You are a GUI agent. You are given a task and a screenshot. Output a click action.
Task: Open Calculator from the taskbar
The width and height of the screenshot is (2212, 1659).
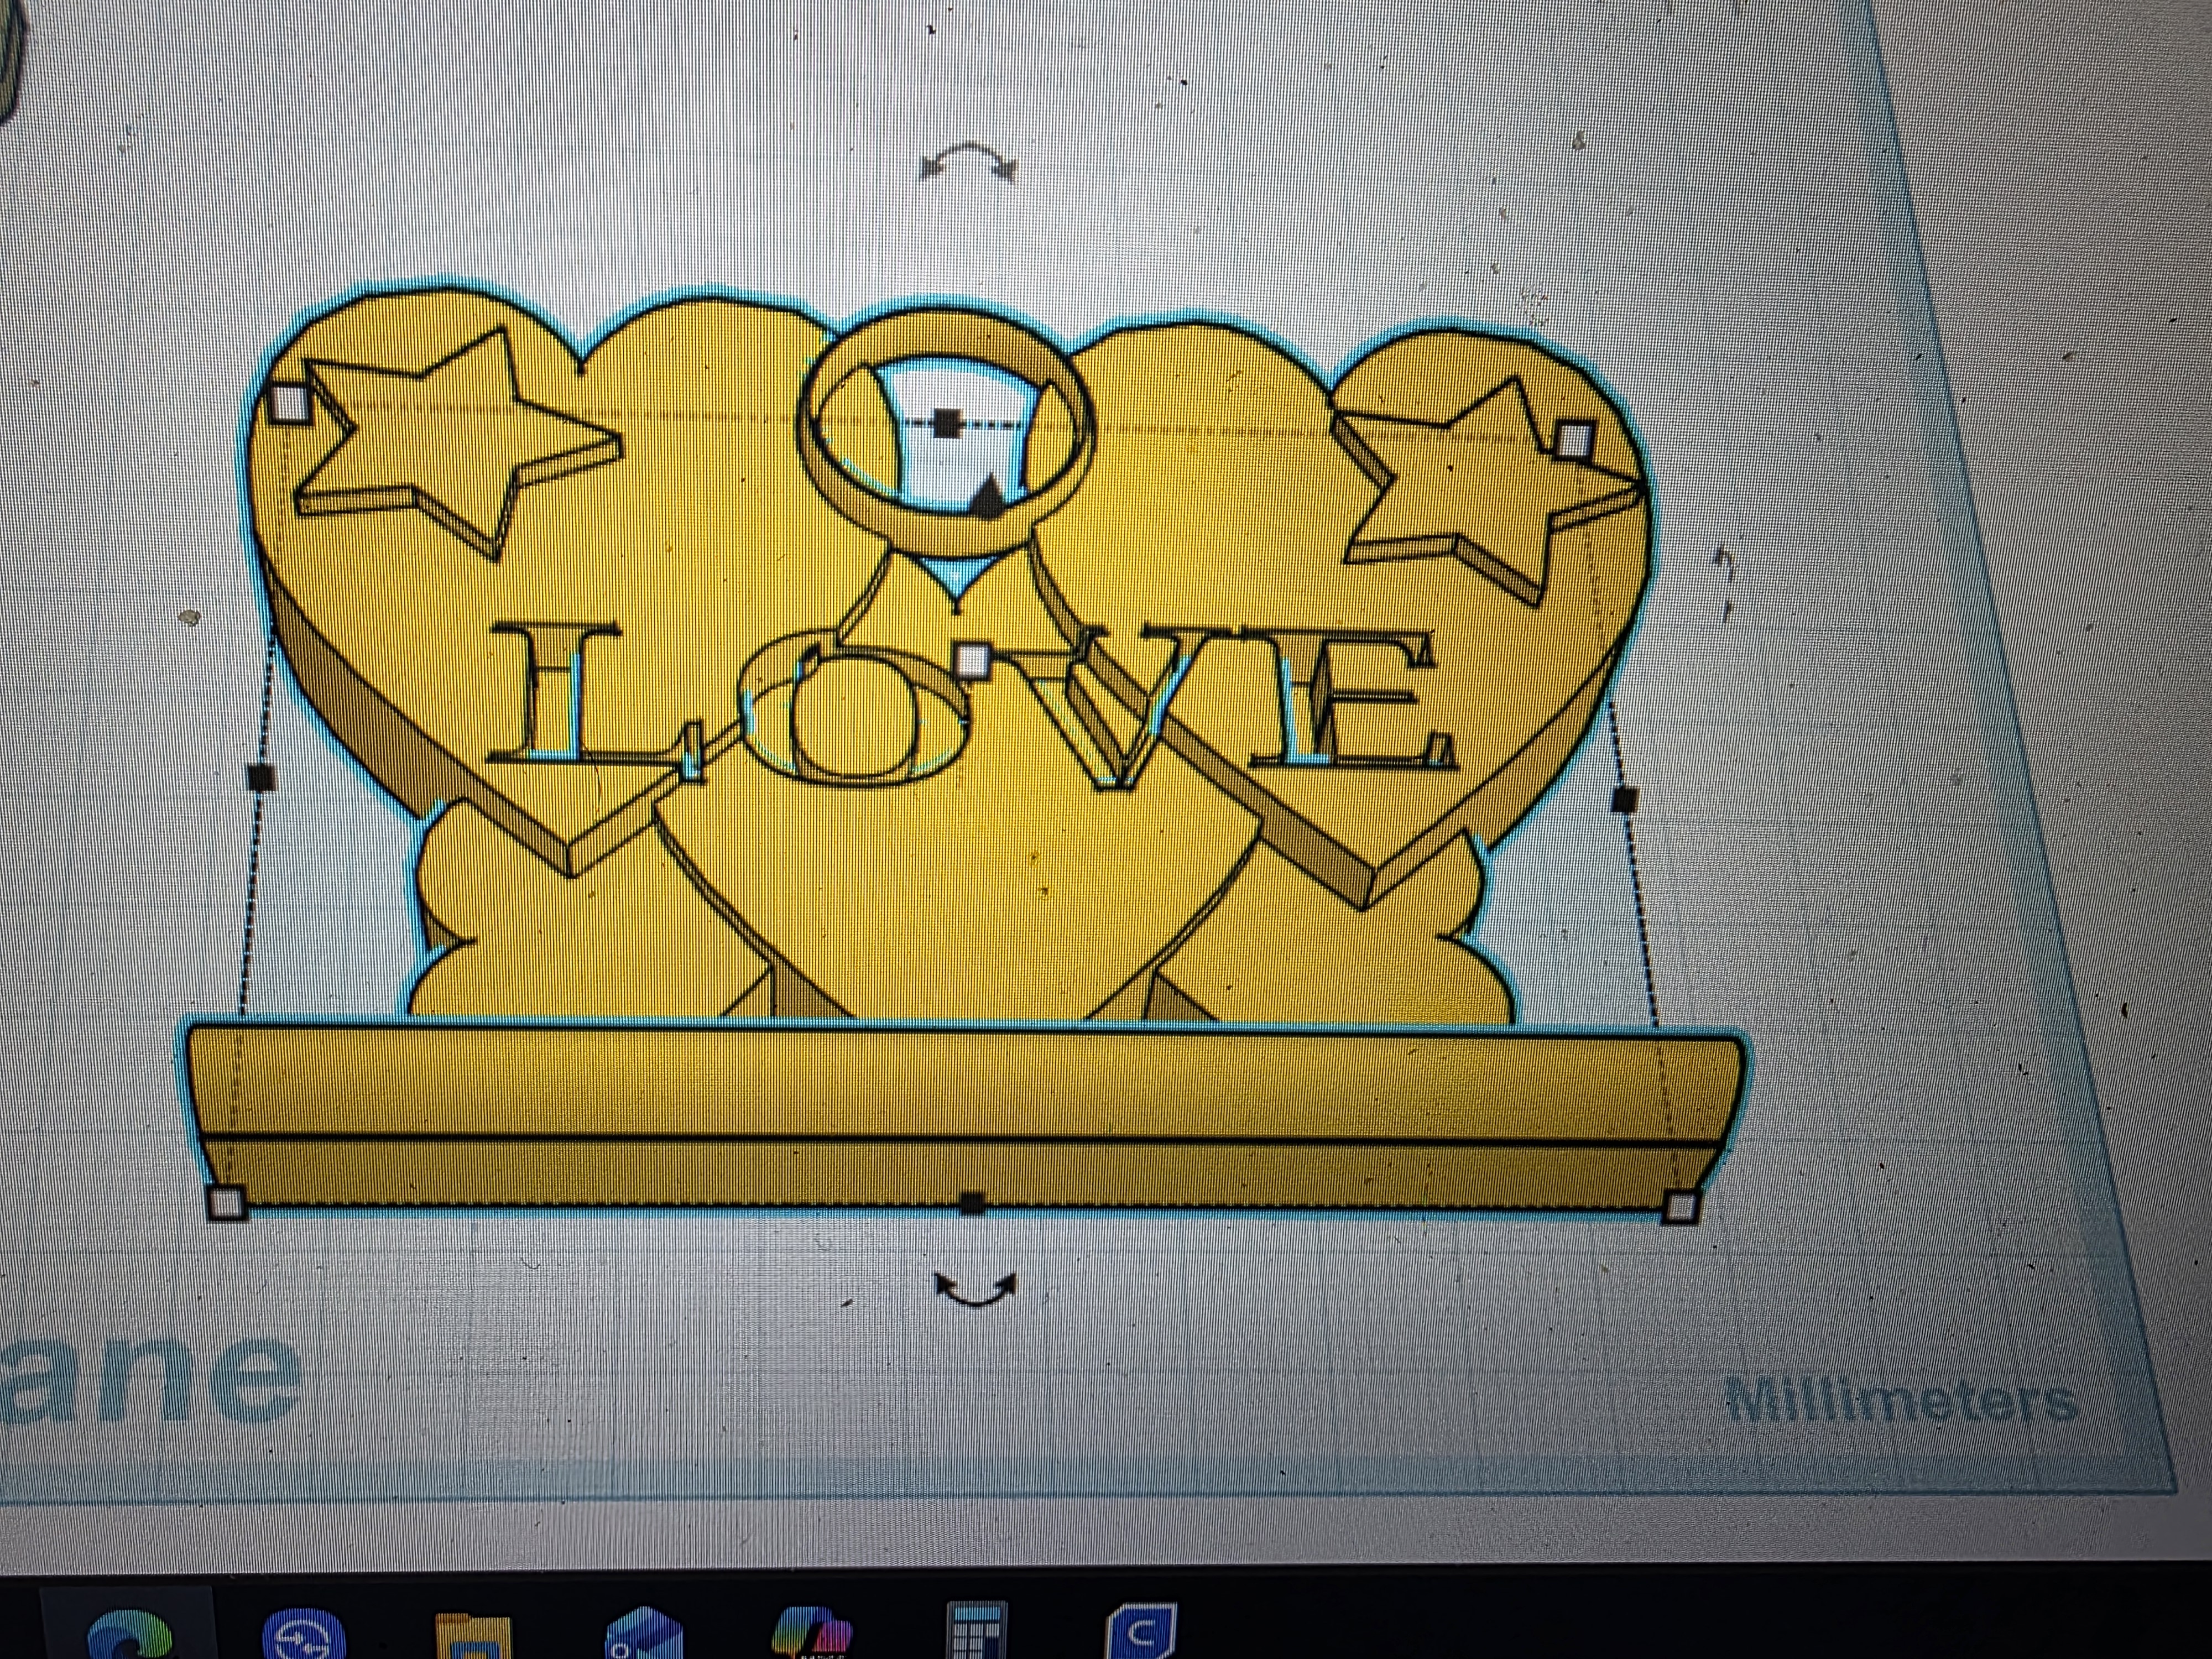[x=977, y=1630]
